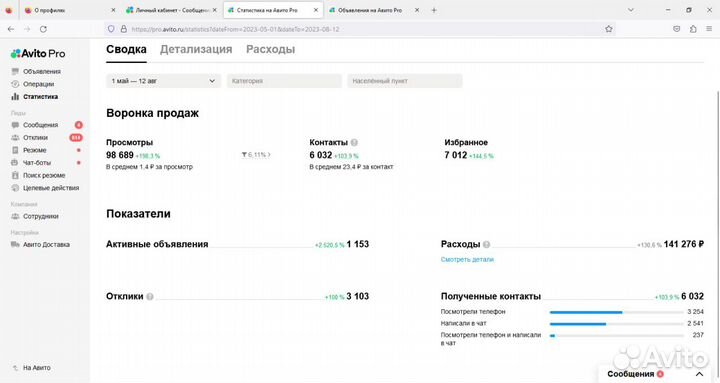Open the Сотрудники sidebar link
The image size is (720, 383).
40,216
